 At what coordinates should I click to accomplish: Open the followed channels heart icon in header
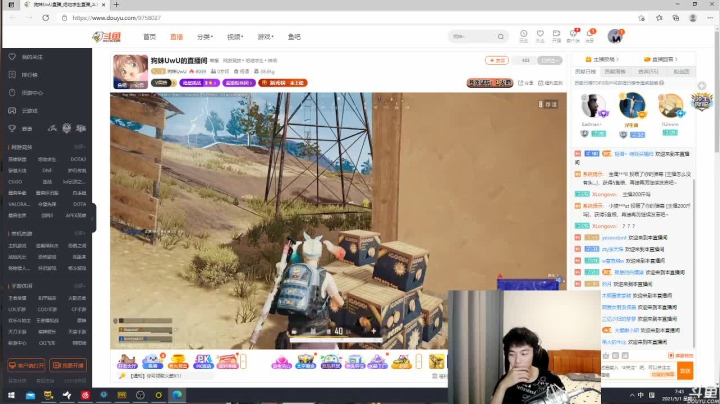[x=540, y=34]
